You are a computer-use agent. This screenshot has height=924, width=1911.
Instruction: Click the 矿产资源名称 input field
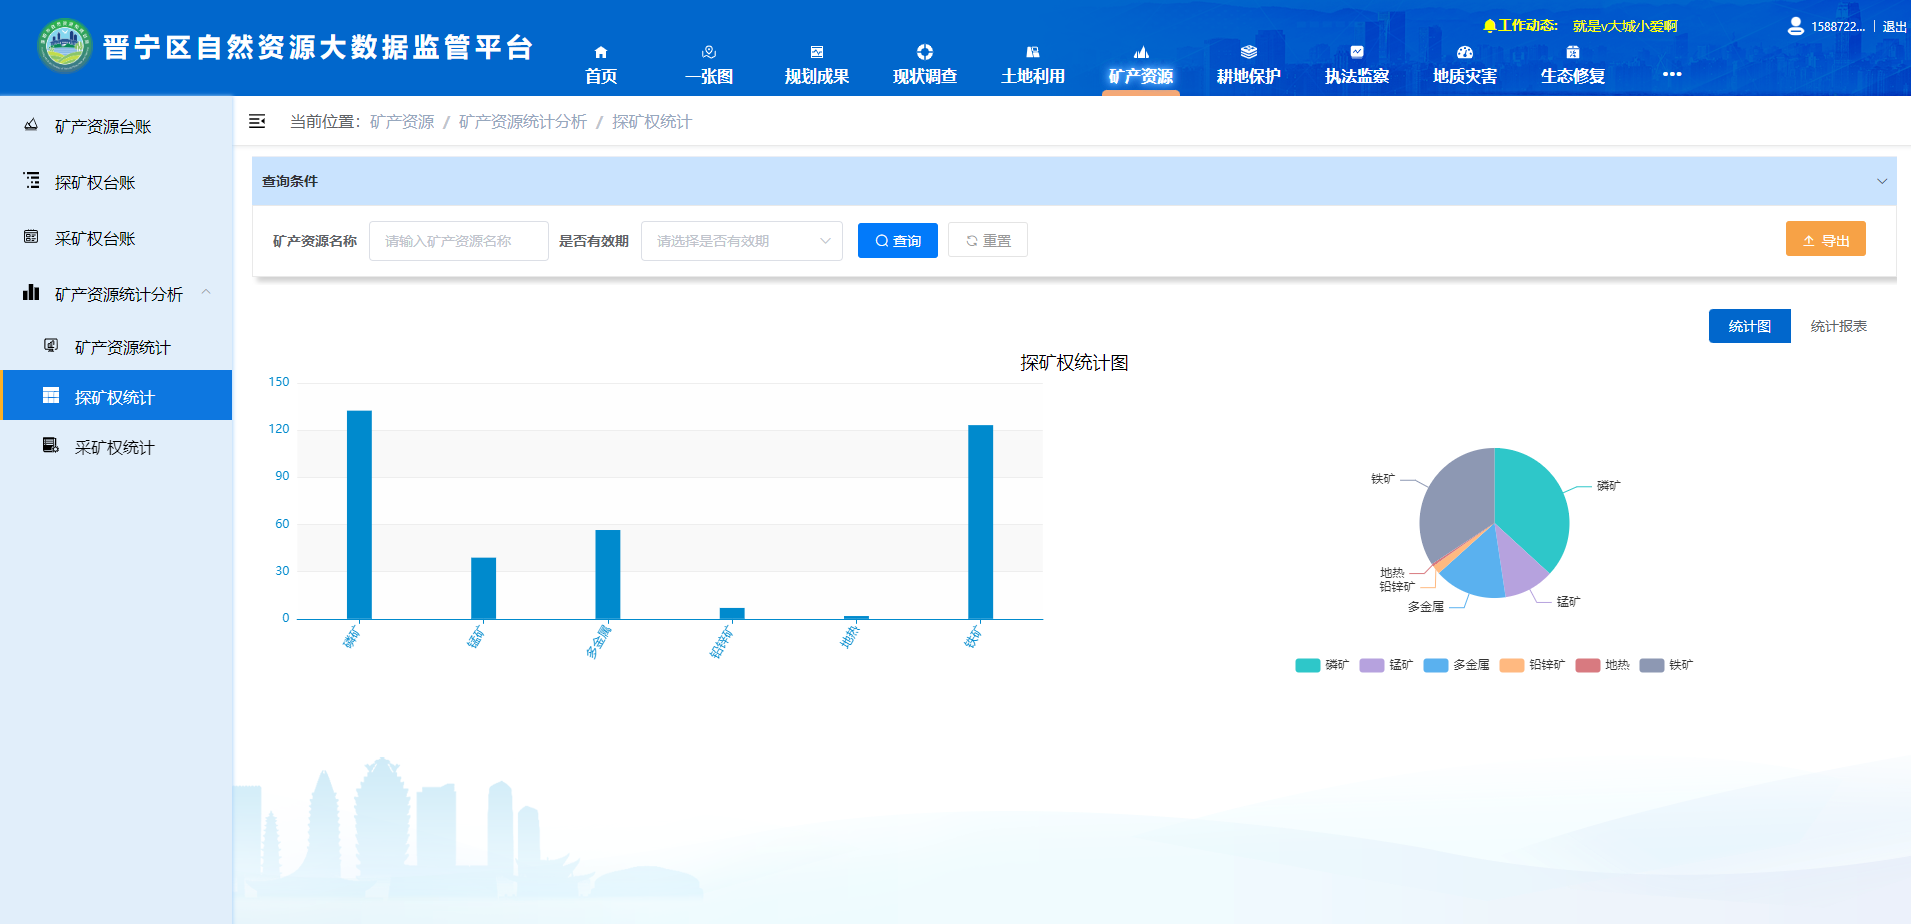click(x=459, y=241)
